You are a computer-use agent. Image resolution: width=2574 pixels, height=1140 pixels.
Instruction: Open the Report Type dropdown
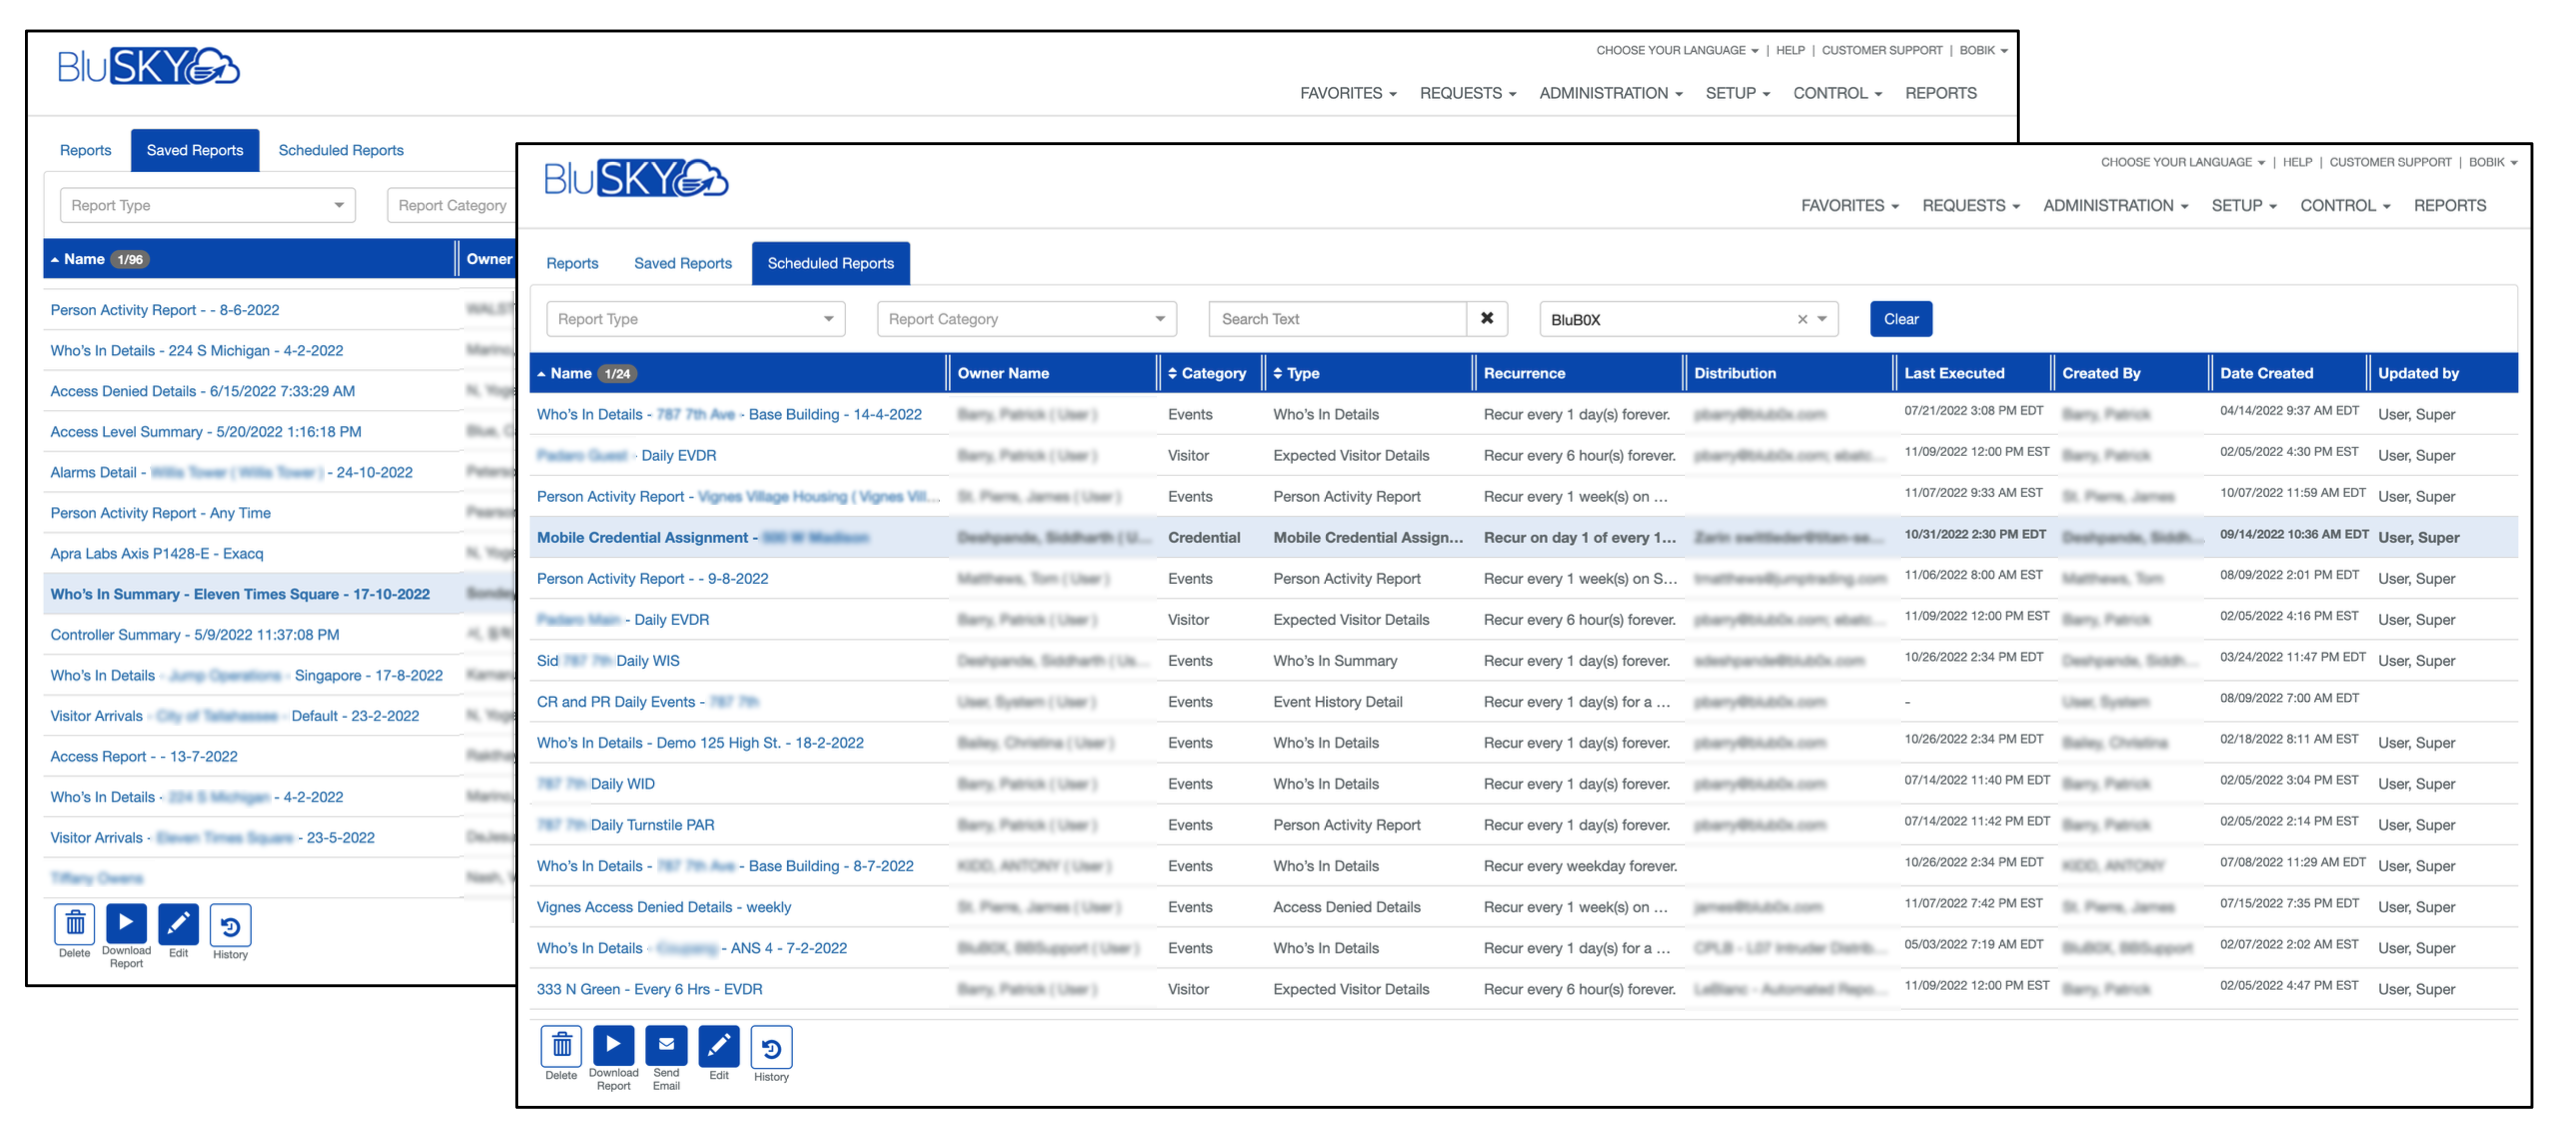tap(695, 318)
